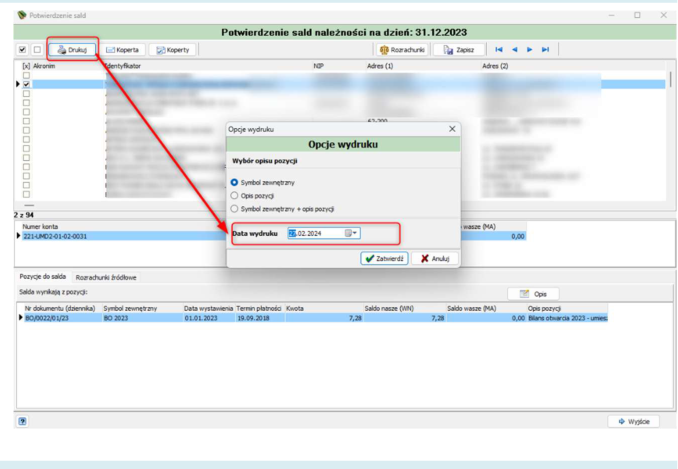This screenshot has width=678, height=469.
Task: Switch to Pozycje do salda tab
Action: [x=42, y=277]
